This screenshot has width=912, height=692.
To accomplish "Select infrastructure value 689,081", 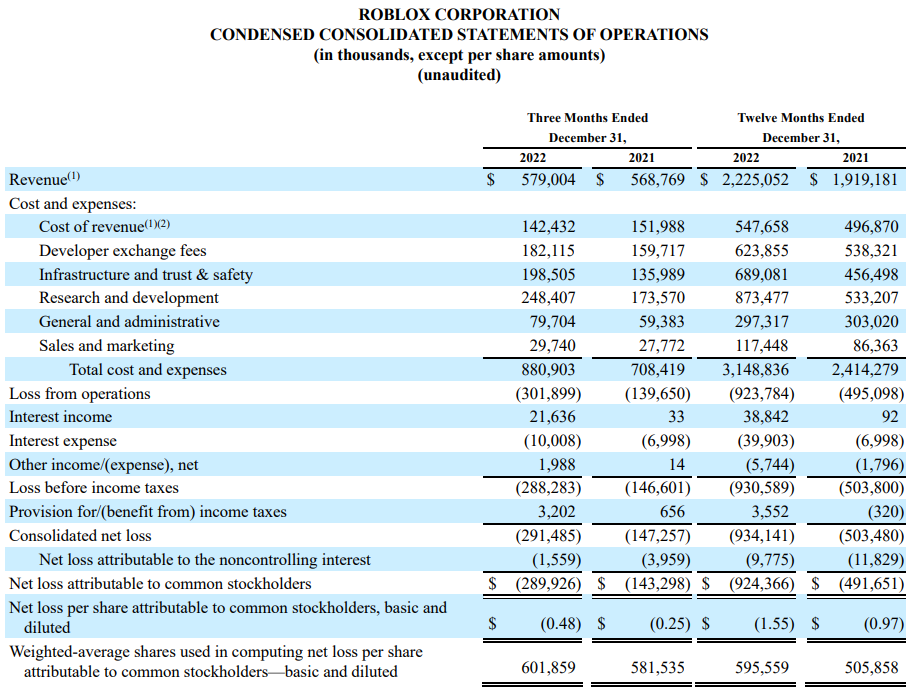I will [x=762, y=274].
